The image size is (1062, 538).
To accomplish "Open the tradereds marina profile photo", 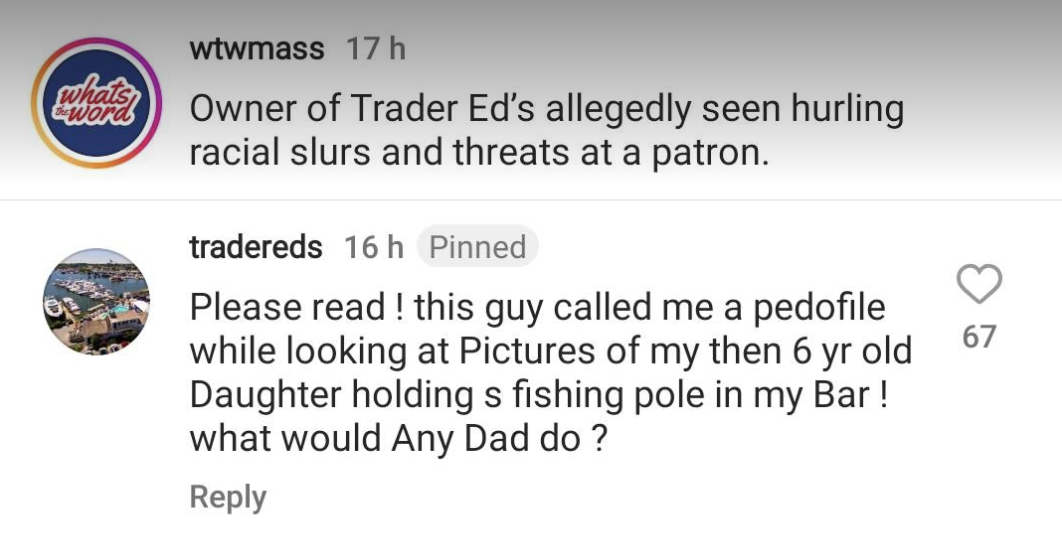I will click(x=96, y=301).
